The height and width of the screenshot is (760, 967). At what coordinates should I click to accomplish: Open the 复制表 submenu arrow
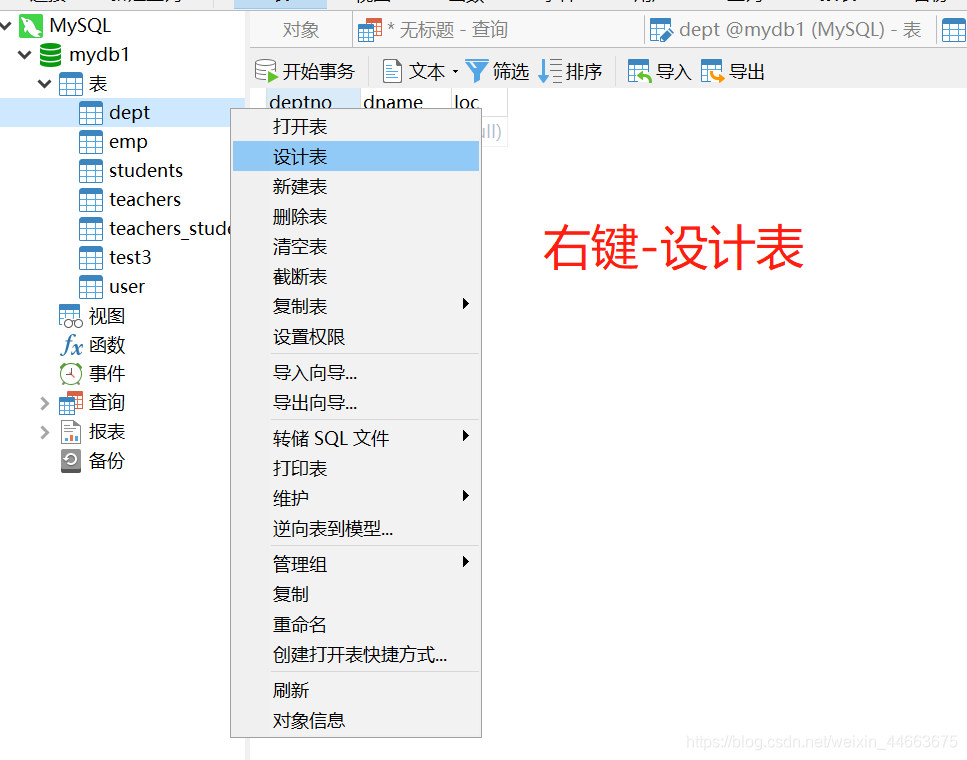coord(466,304)
